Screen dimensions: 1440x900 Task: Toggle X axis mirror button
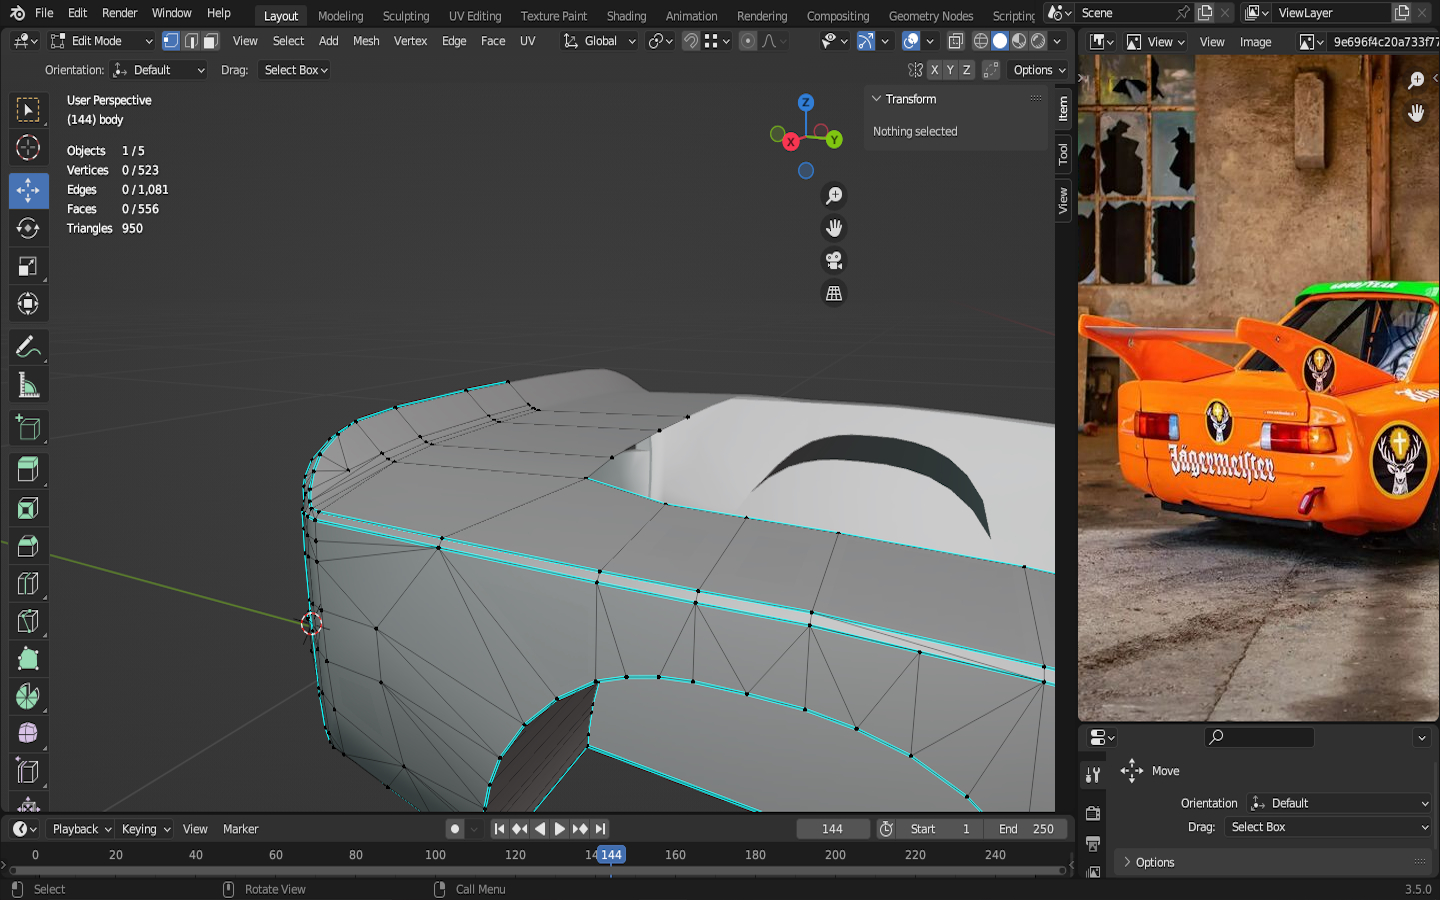coord(934,70)
